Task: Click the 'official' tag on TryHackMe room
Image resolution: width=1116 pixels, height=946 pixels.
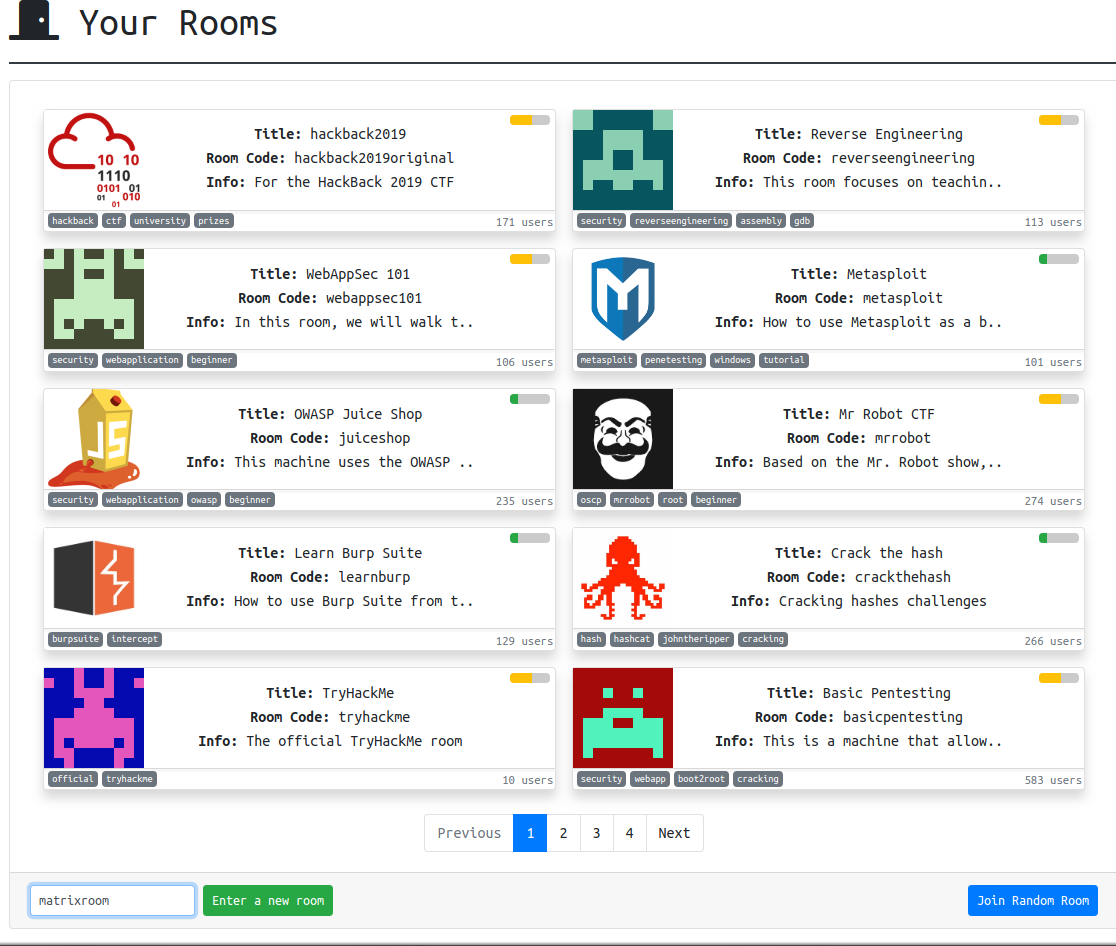Action: 73,779
